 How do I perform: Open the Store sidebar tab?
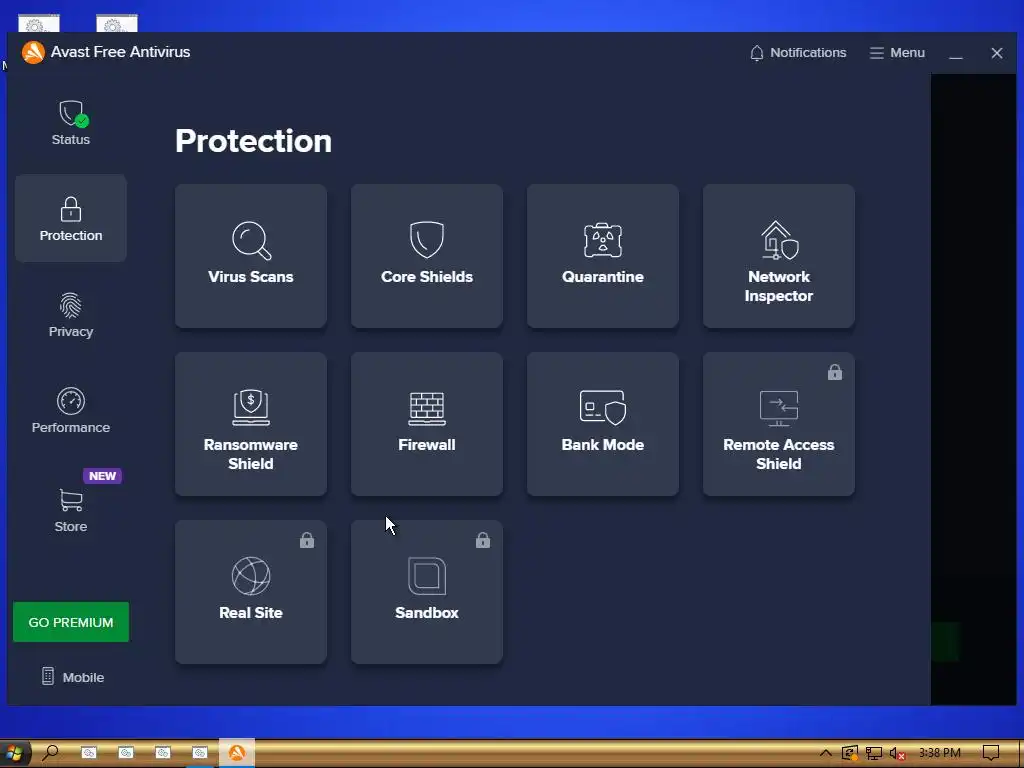71,509
